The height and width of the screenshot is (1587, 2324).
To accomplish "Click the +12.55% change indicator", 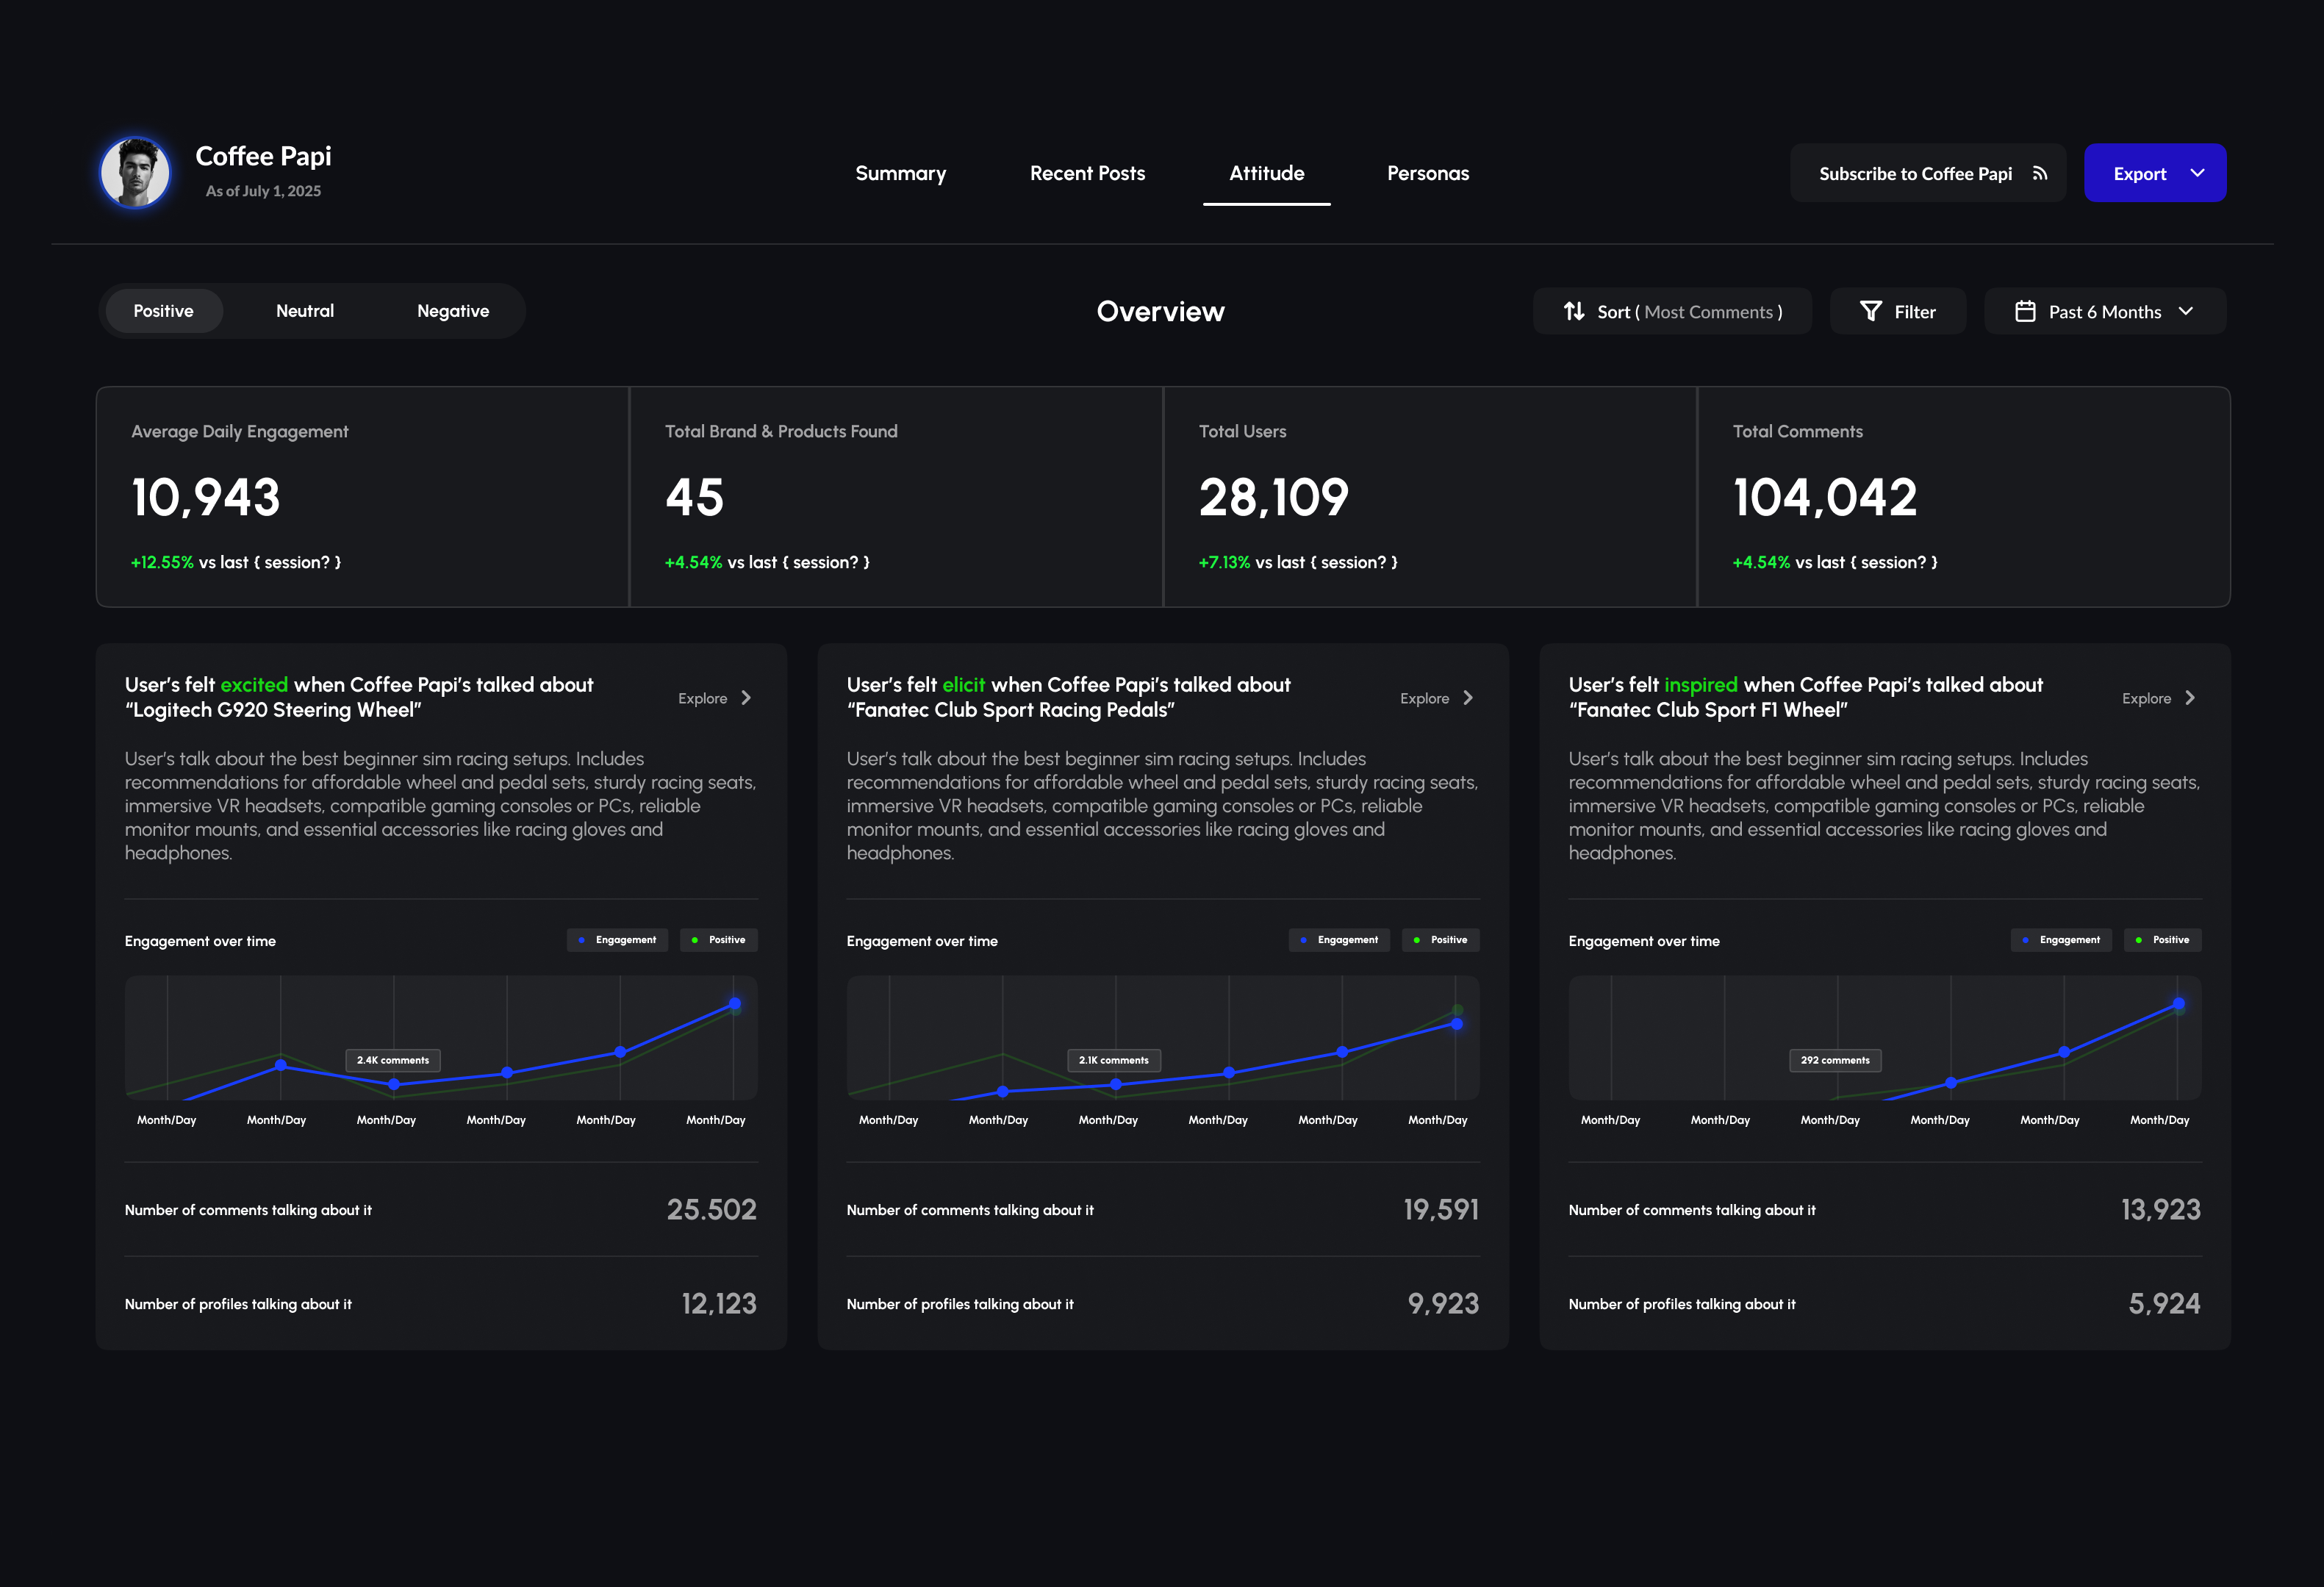I will click(x=162, y=562).
